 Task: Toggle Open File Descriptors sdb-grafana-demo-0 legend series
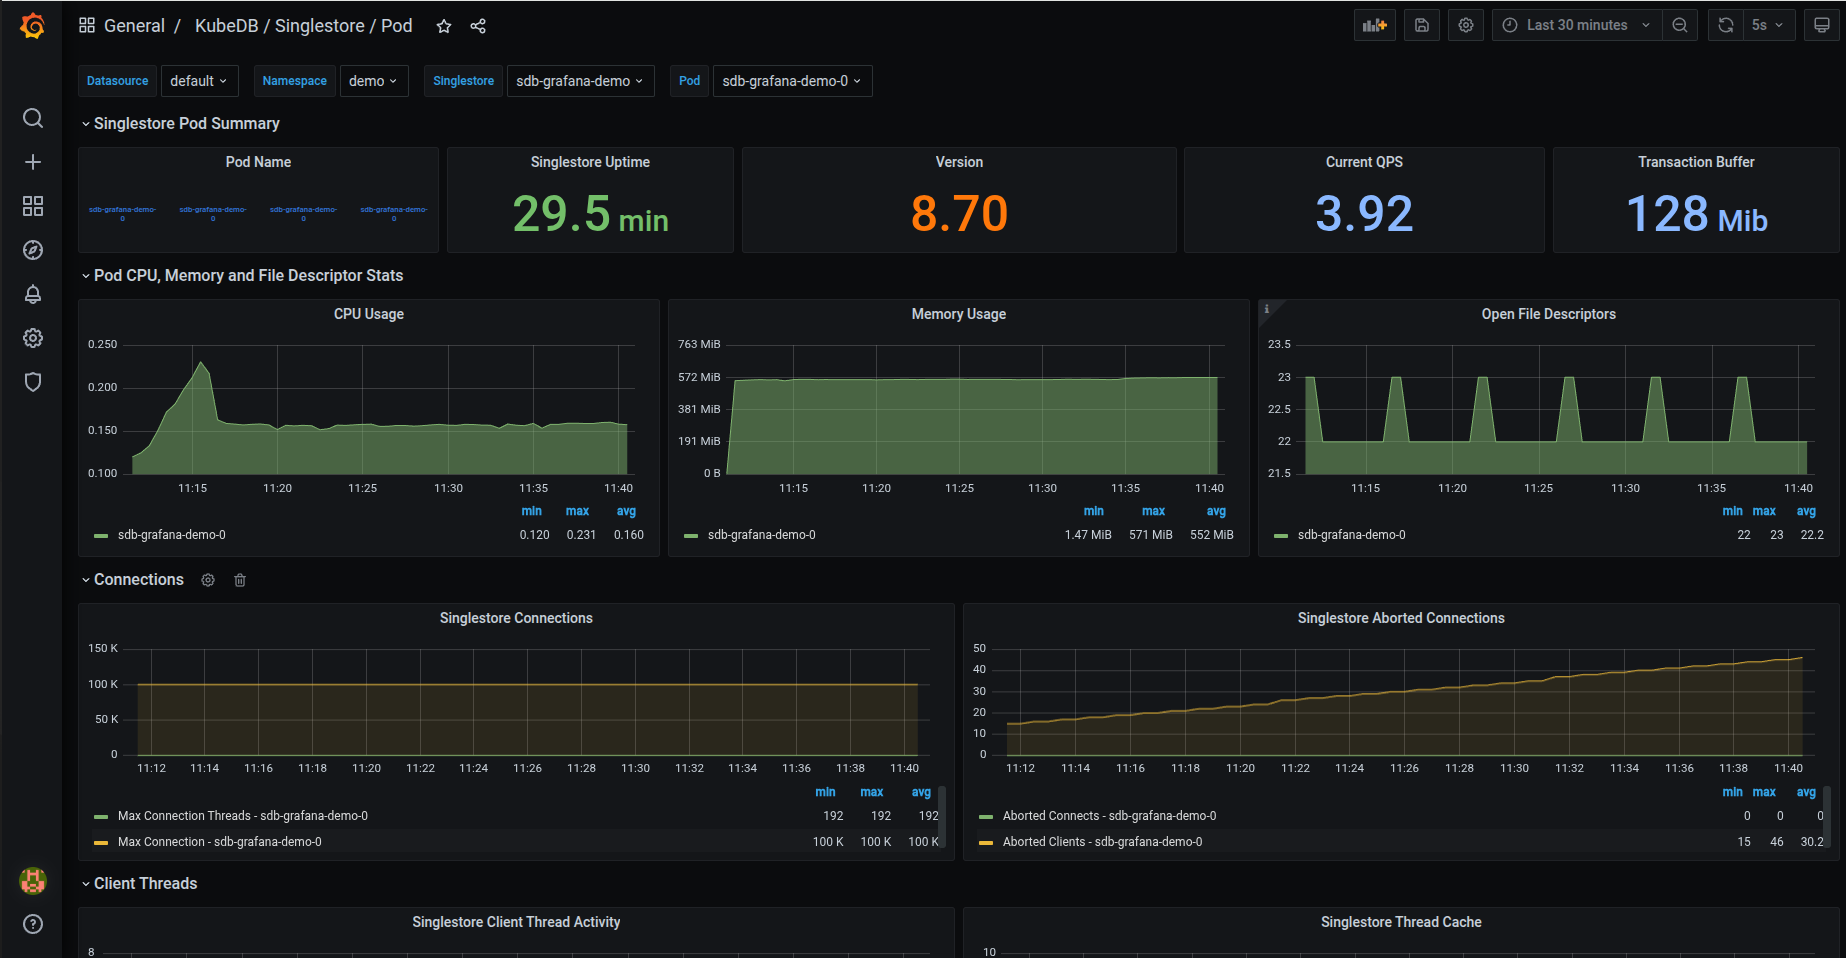[x=1351, y=535]
